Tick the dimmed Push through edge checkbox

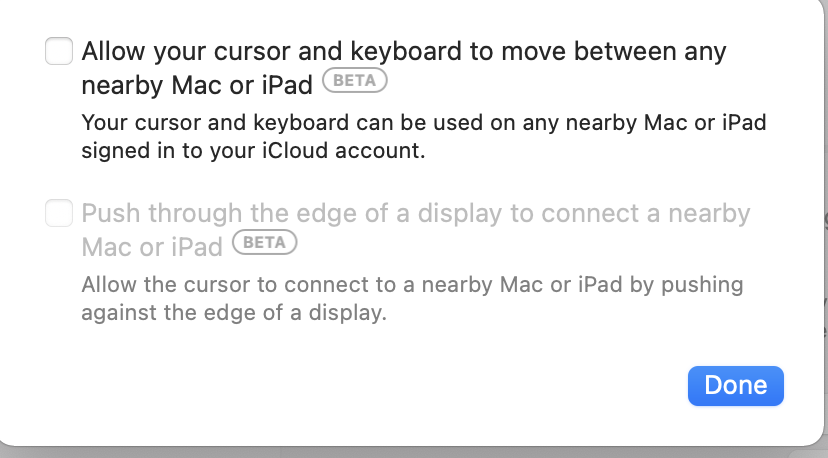coord(59,213)
